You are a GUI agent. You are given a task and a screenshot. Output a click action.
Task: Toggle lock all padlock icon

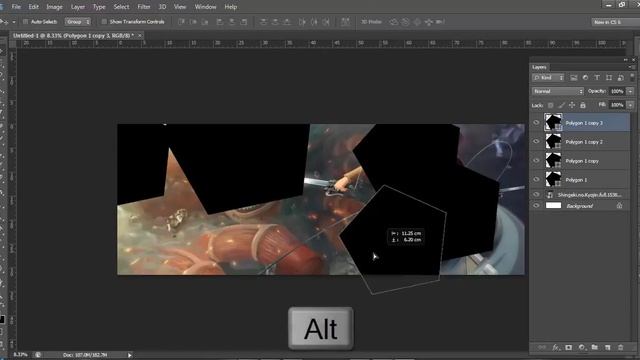click(583, 105)
